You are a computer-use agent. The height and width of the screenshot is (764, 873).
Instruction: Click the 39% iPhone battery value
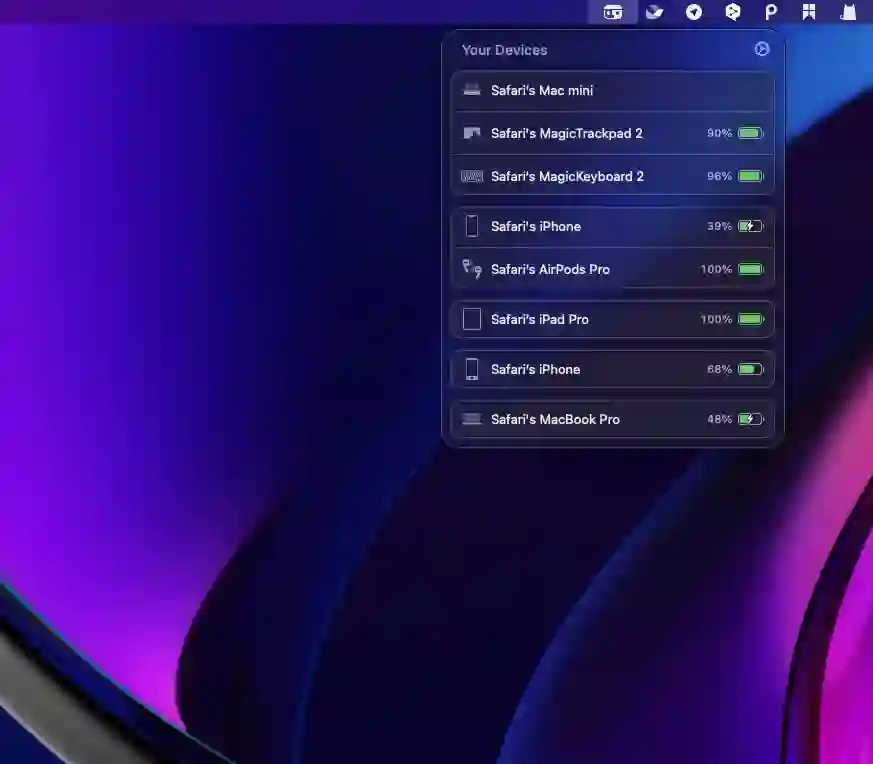[719, 226]
